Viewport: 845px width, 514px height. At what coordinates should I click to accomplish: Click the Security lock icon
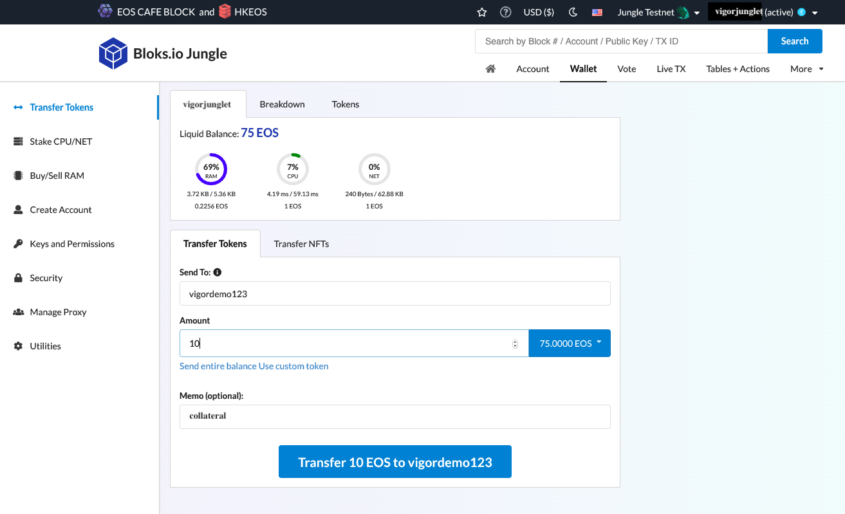coord(18,277)
